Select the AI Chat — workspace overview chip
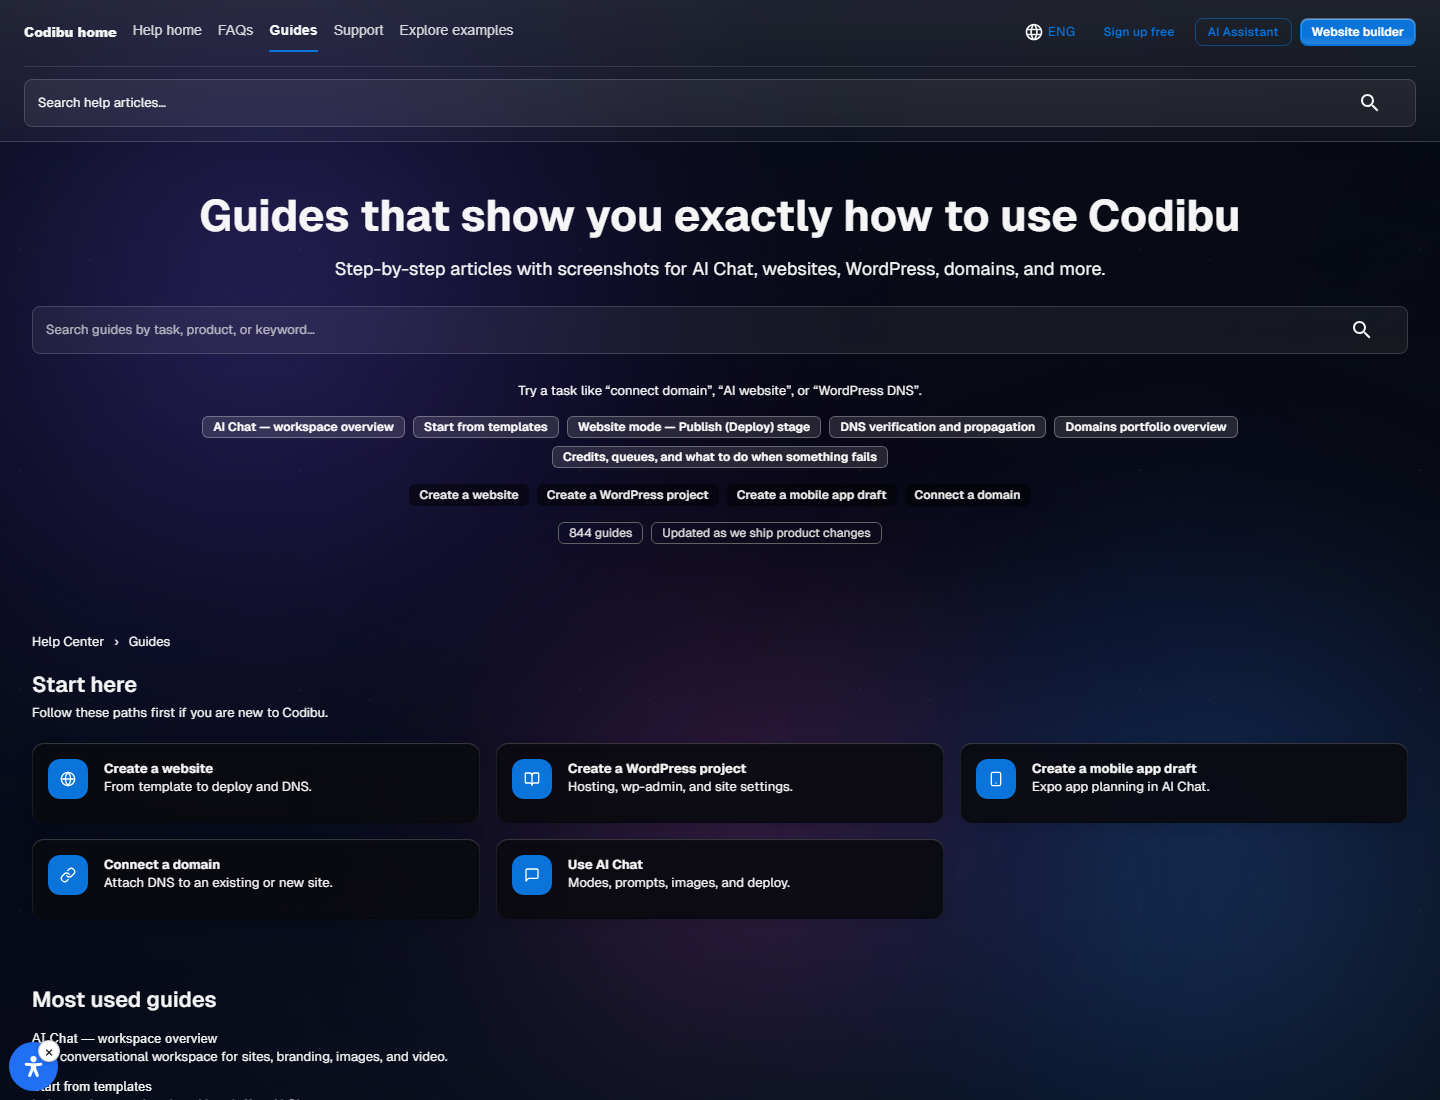1440x1100 pixels. (303, 427)
